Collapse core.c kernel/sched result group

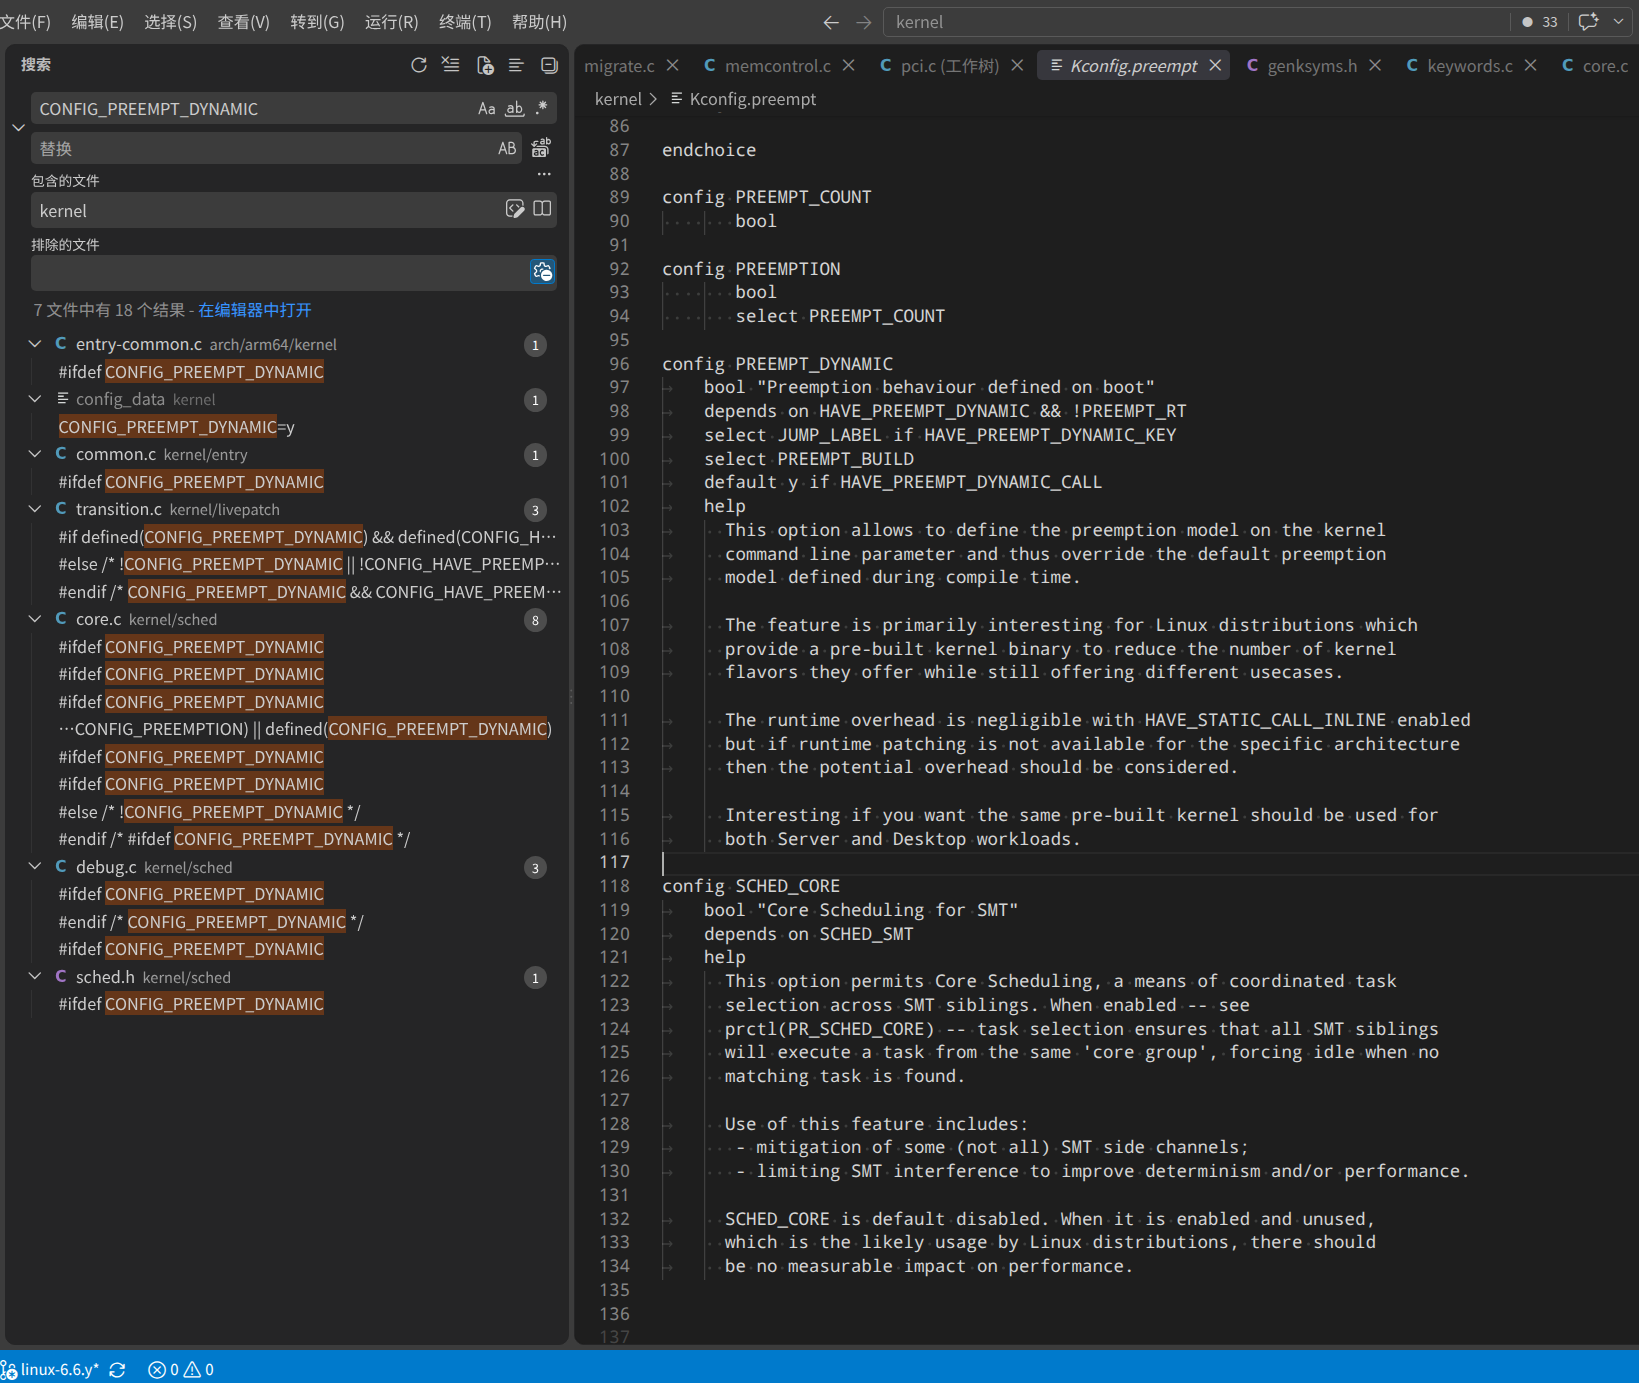(35, 619)
